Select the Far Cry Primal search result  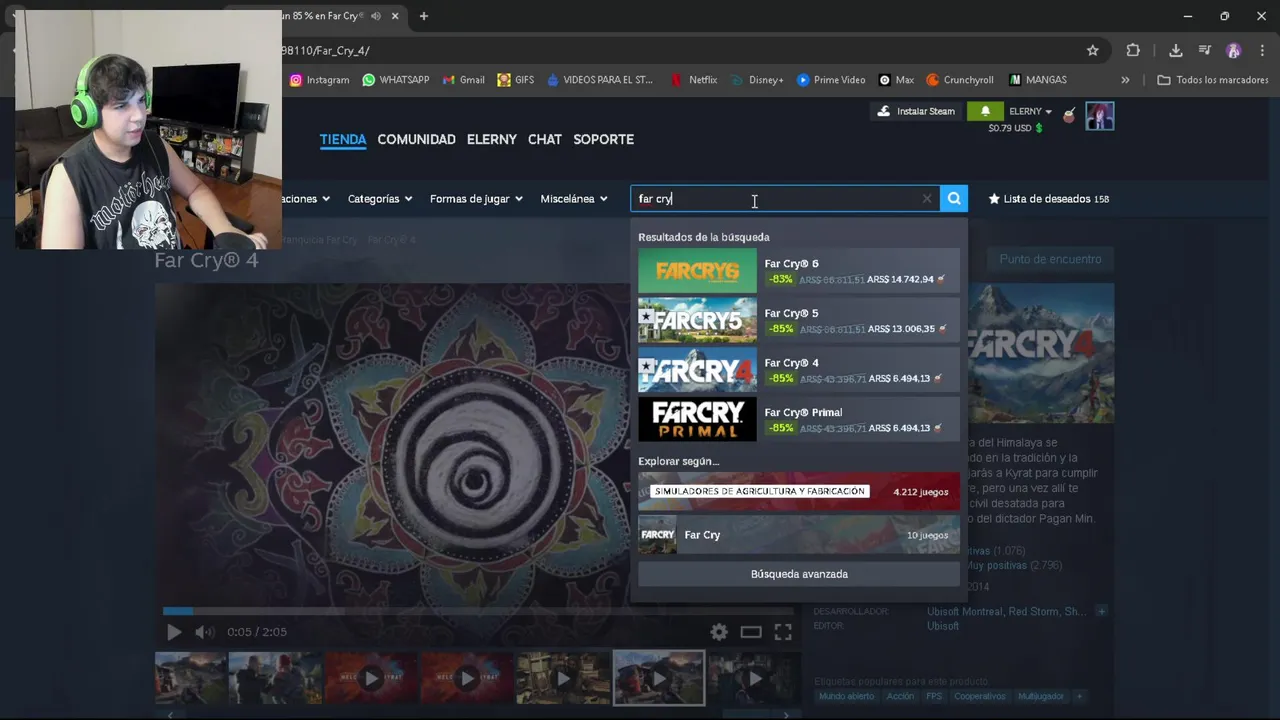tap(799, 419)
